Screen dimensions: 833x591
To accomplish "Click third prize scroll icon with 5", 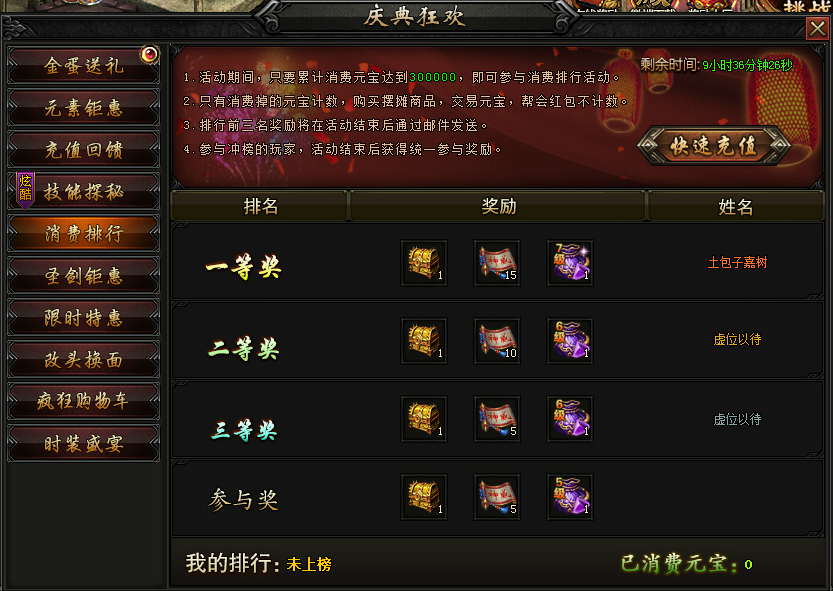I will (x=497, y=419).
